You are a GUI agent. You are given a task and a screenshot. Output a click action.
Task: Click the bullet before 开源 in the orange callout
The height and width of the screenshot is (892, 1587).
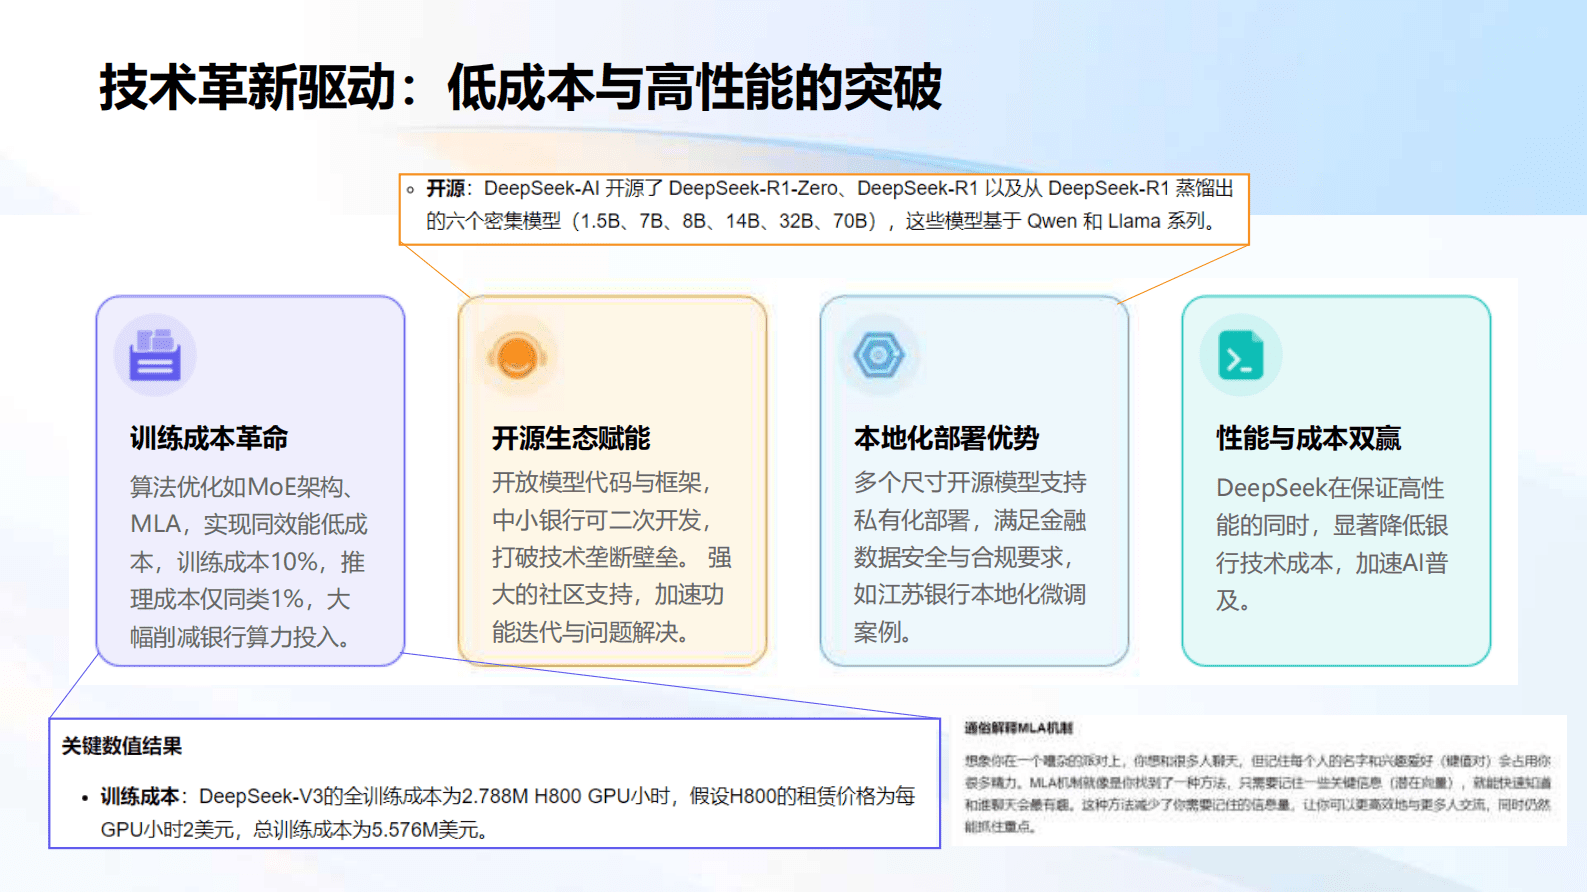pyautogui.click(x=410, y=189)
